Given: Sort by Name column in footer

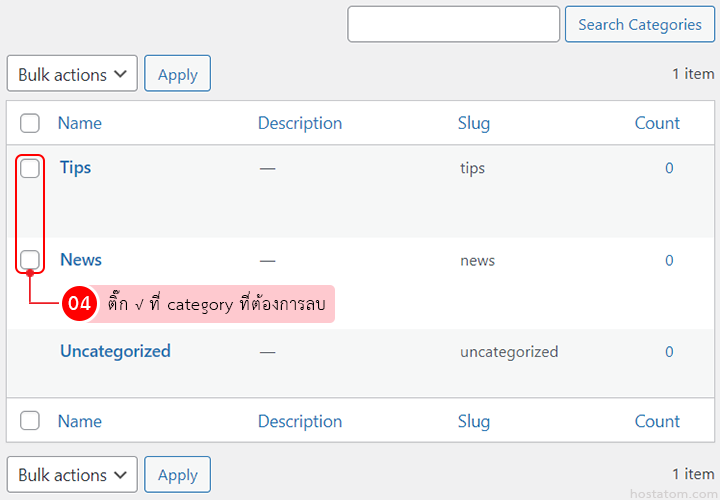Looking at the screenshot, I should [80, 421].
